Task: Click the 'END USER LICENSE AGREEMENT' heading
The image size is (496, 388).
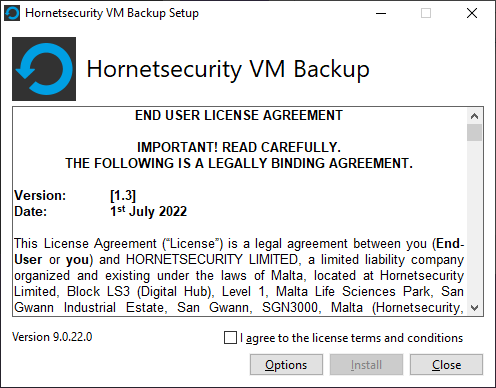Action: 239,115
